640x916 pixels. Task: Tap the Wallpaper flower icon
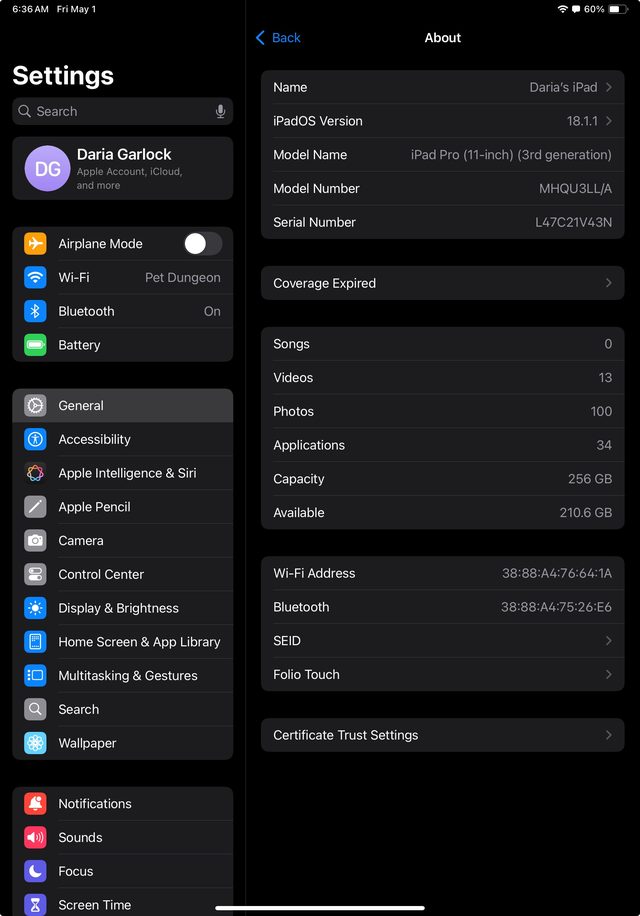(35, 743)
